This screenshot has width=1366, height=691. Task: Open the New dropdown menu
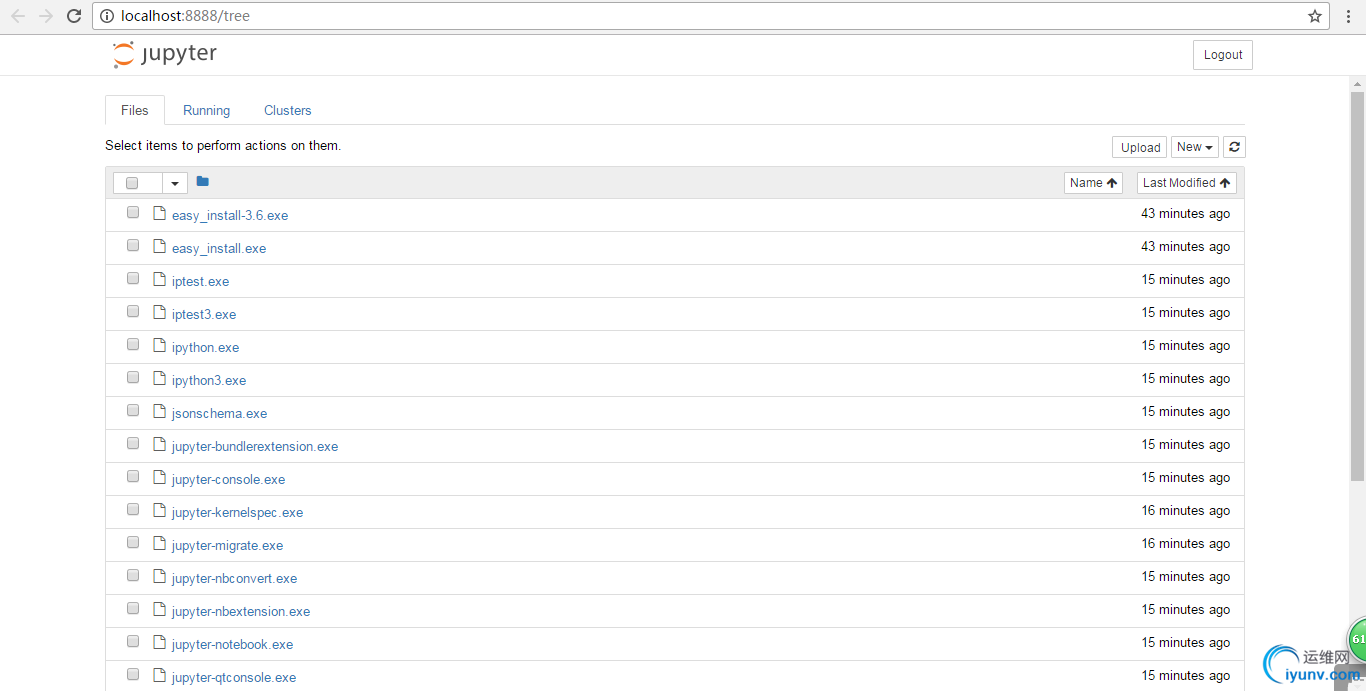1195,147
